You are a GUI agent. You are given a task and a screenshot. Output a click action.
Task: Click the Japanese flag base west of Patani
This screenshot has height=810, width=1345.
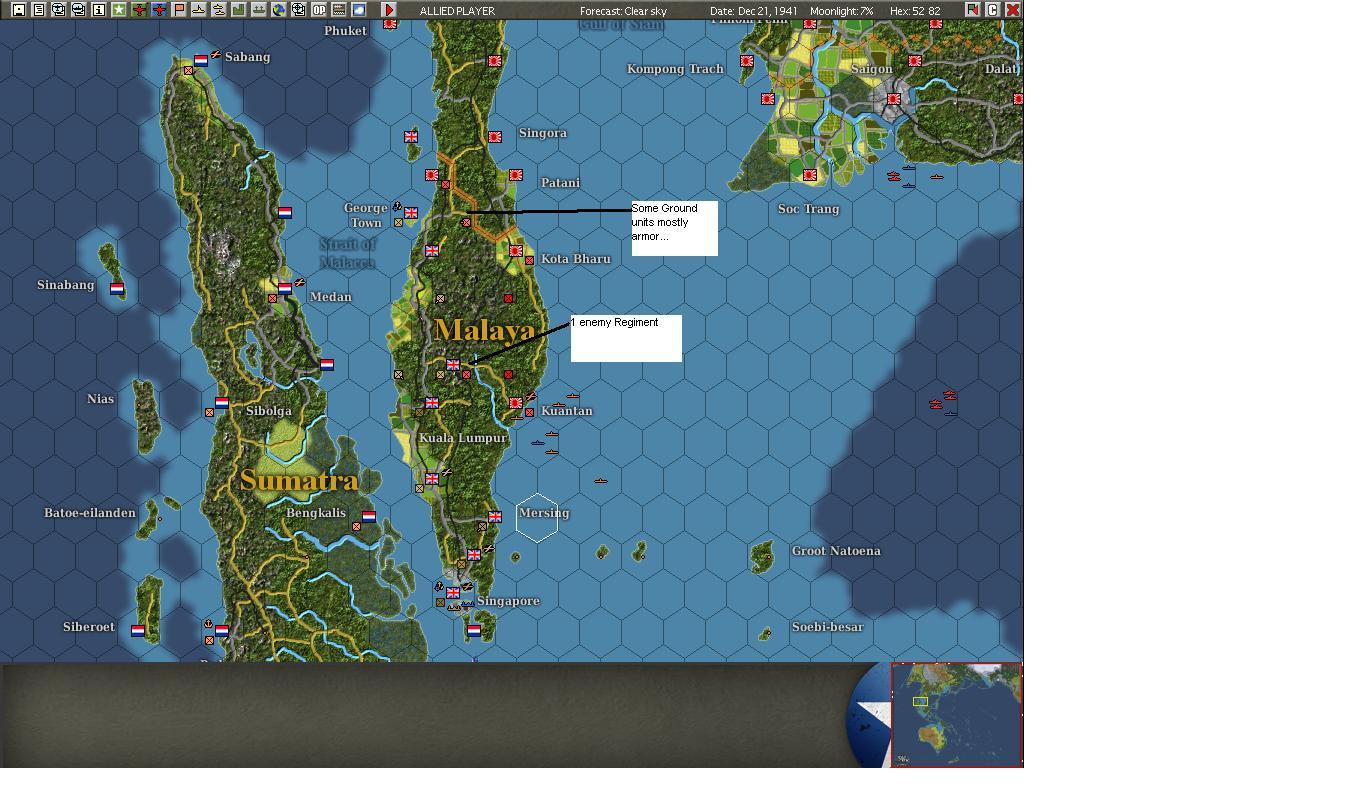click(432, 175)
